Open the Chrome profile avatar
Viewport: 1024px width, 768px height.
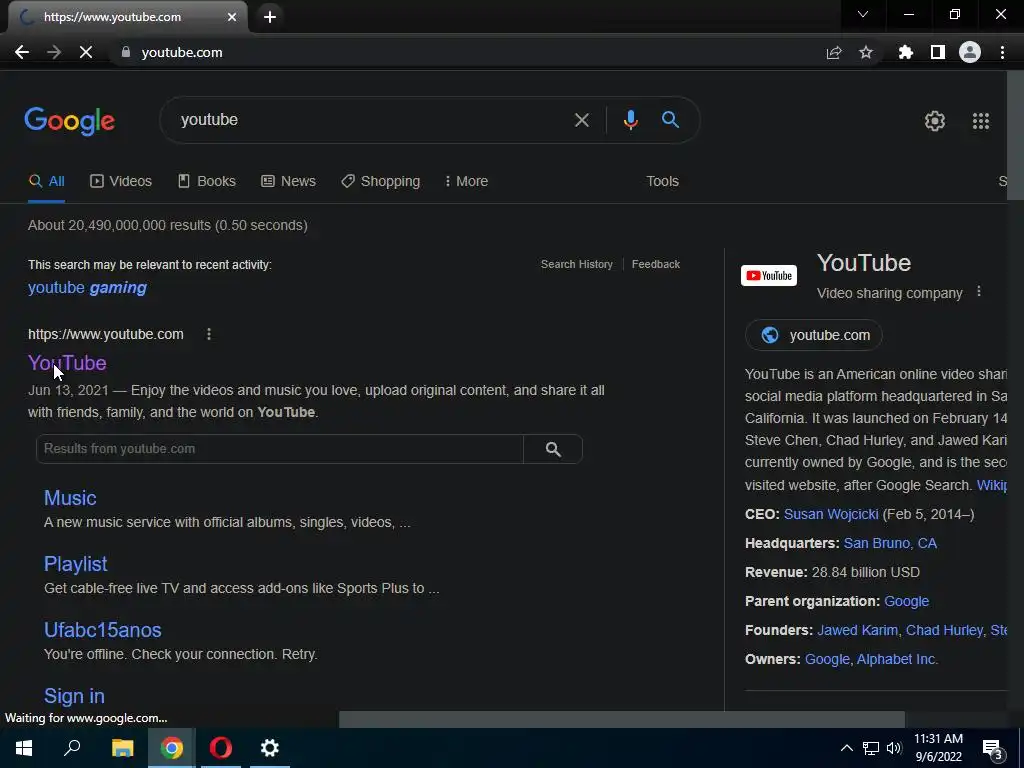pyautogui.click(x=970, y=52)
